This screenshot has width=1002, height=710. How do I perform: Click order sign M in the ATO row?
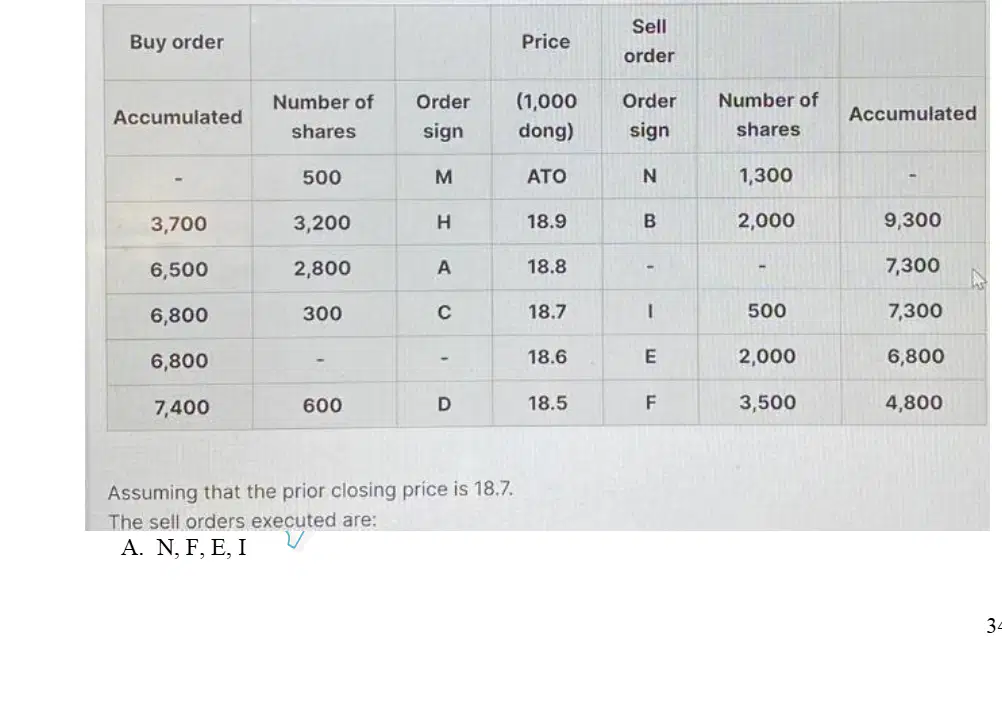[x=443, y=177]
